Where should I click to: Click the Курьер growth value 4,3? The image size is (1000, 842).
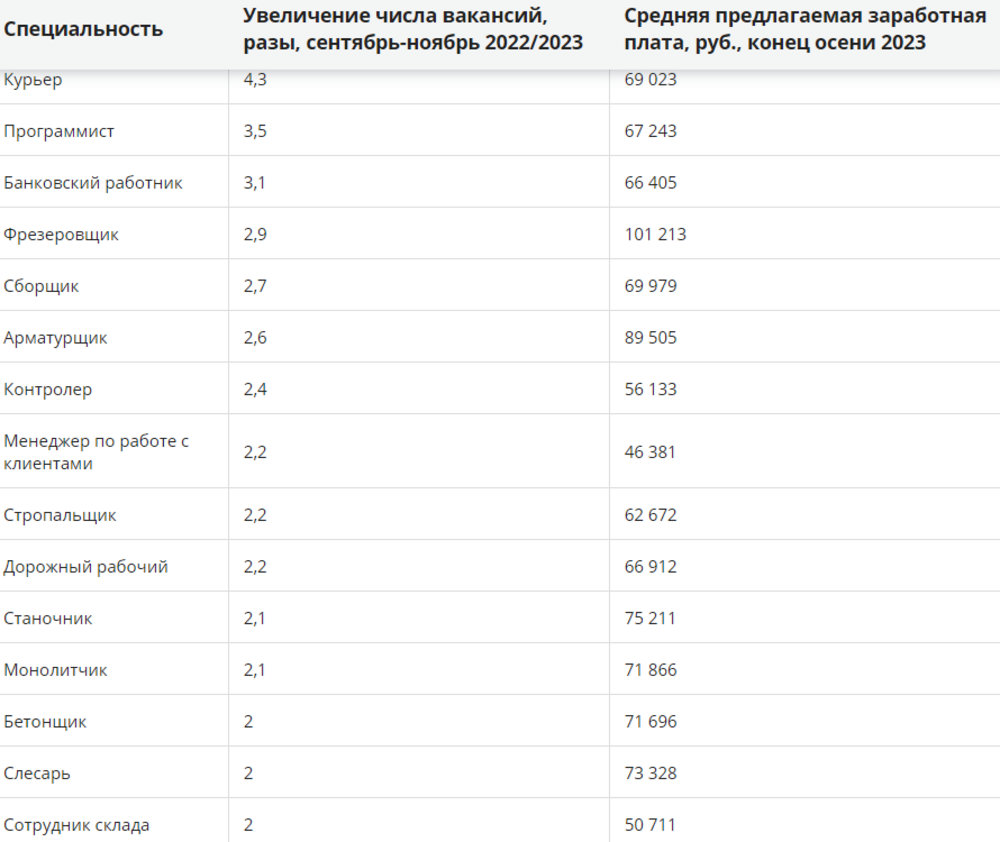pyautogui.click(x=254, y=80)
